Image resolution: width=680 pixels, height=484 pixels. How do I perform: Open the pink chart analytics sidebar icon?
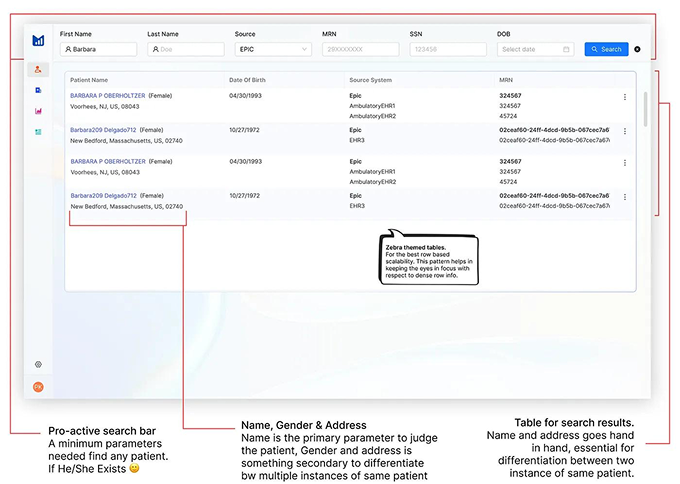(x=38, y=111)
